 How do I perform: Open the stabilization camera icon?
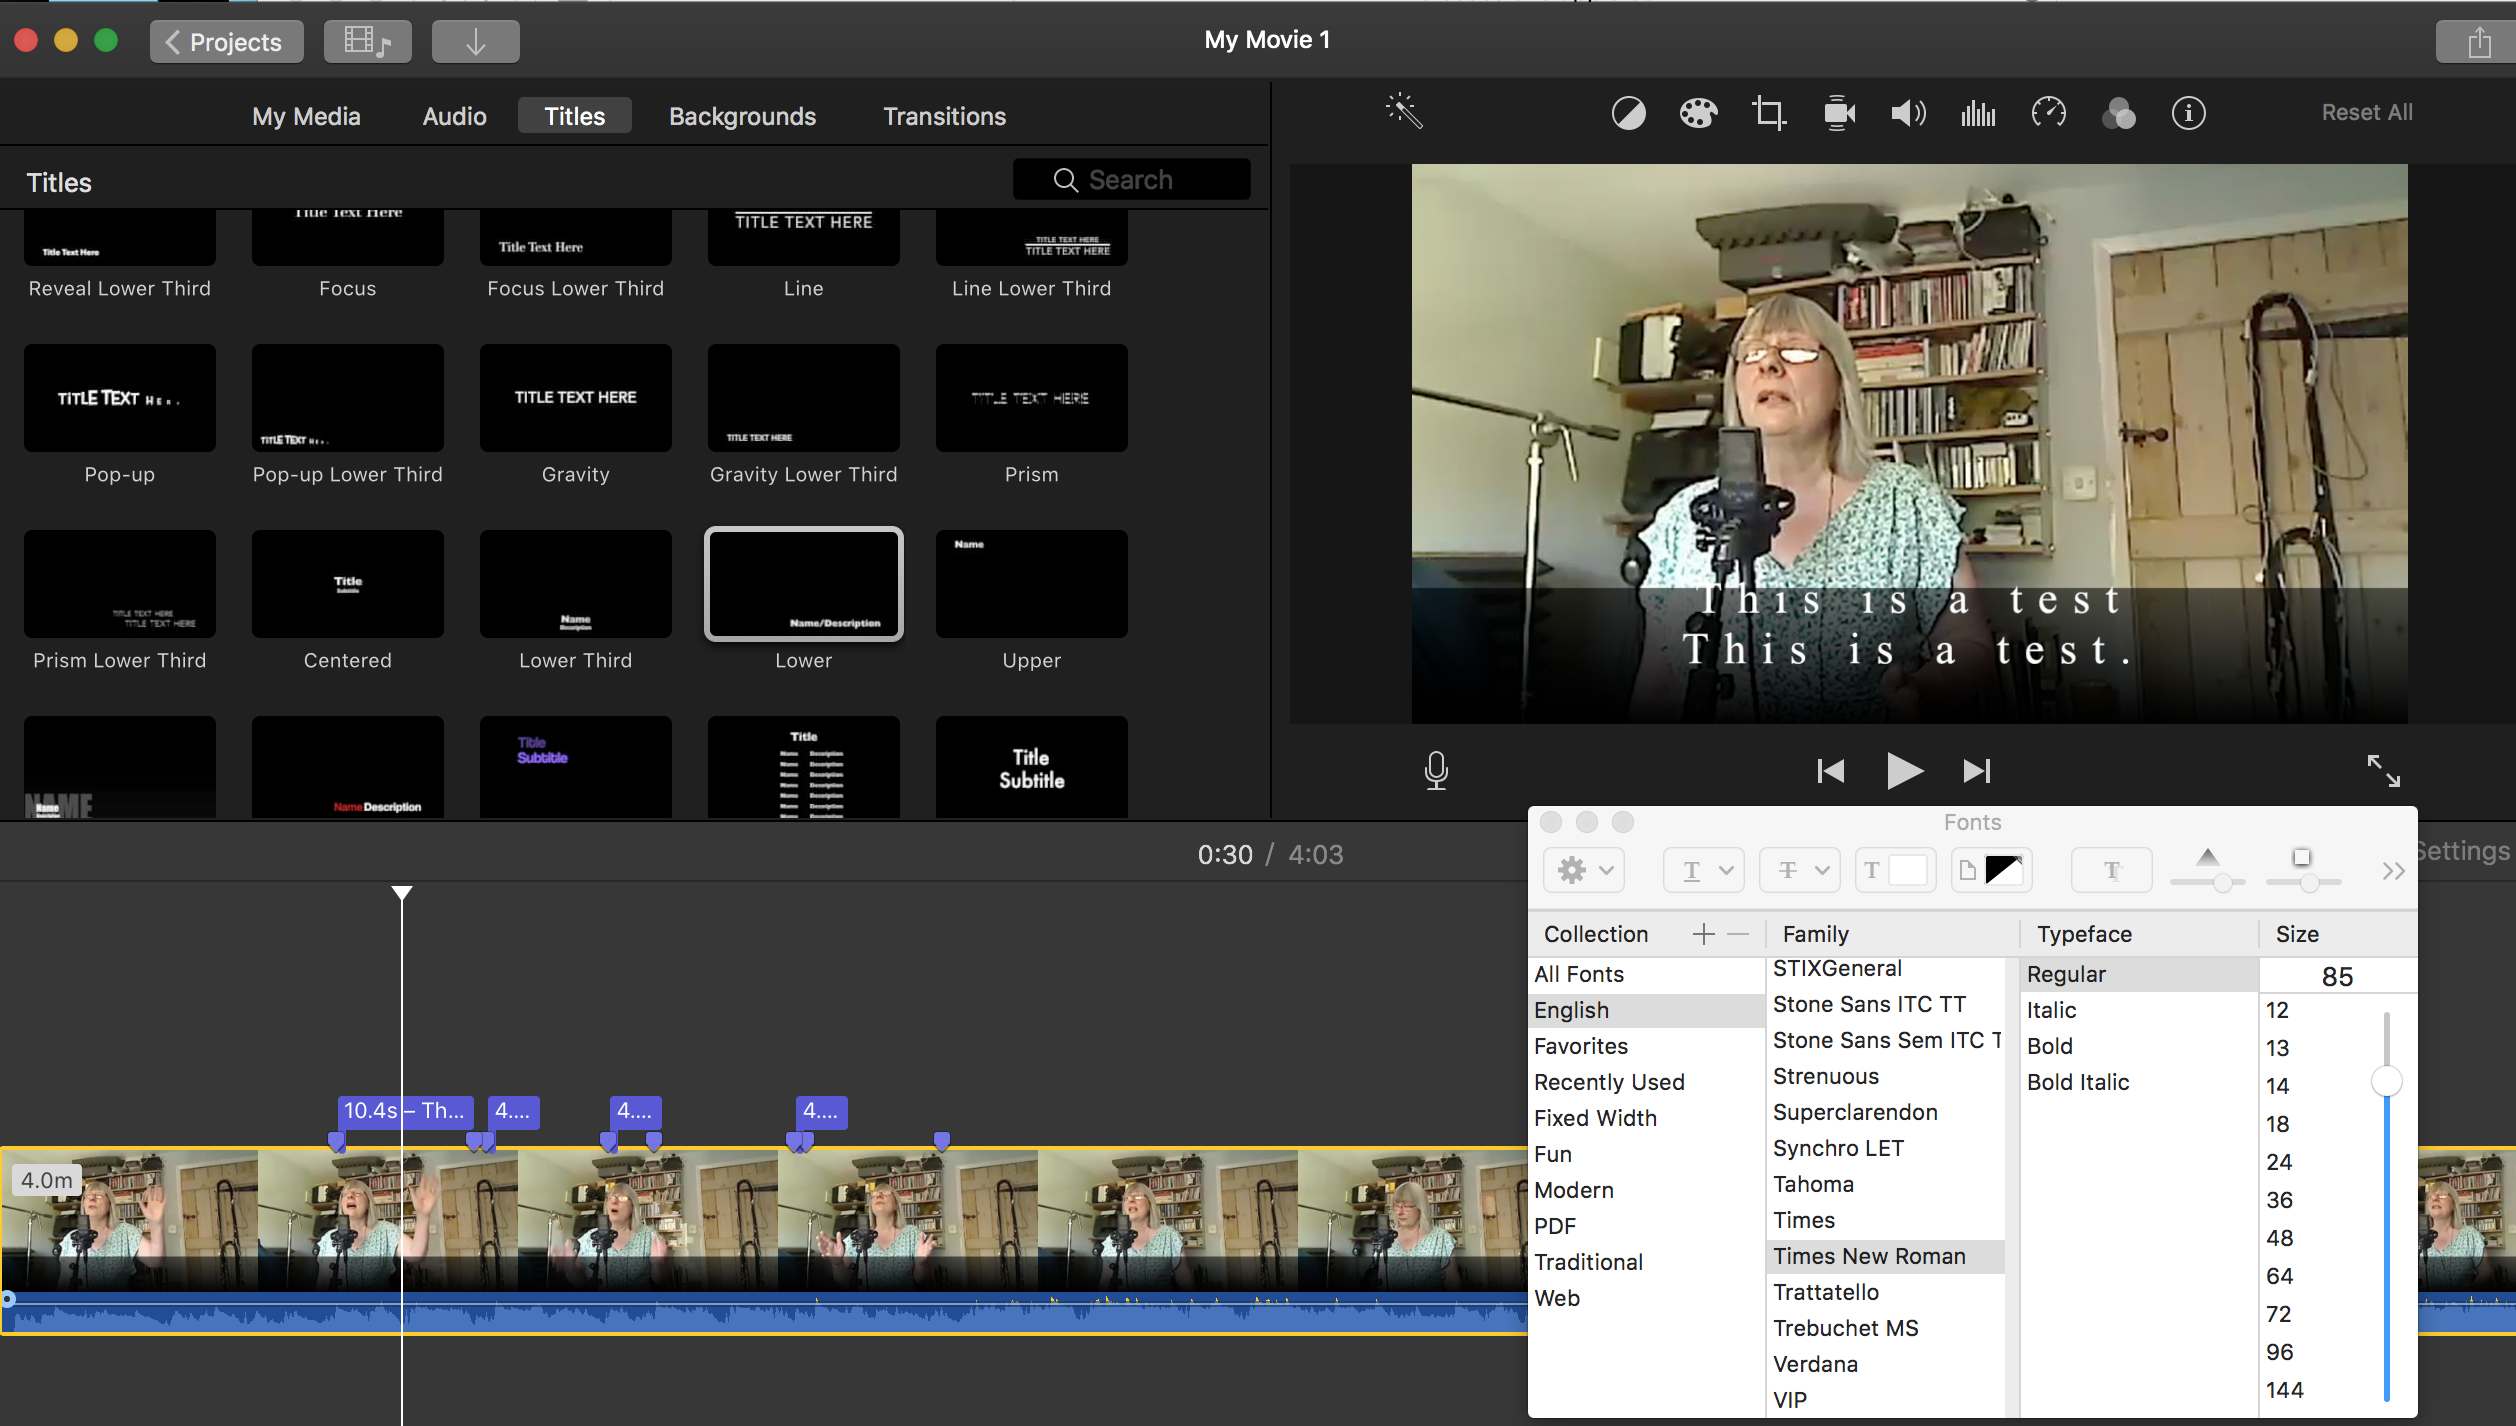[x=1838, y=113]
